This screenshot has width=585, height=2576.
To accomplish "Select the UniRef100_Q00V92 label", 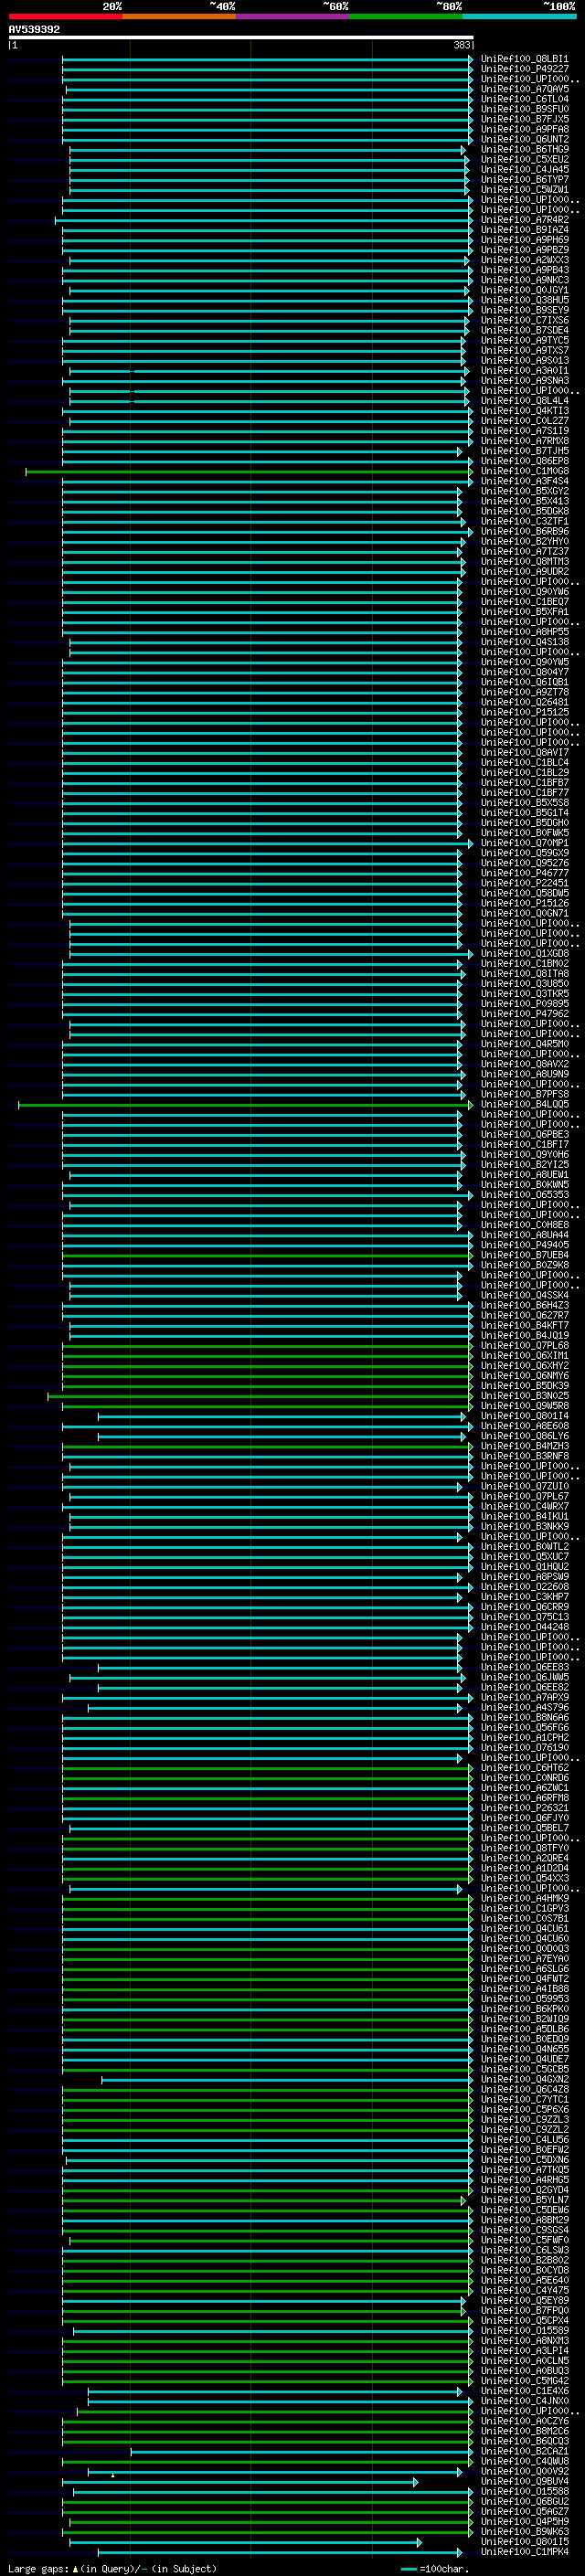I will pyautogui.click(x=525, y=2471).
